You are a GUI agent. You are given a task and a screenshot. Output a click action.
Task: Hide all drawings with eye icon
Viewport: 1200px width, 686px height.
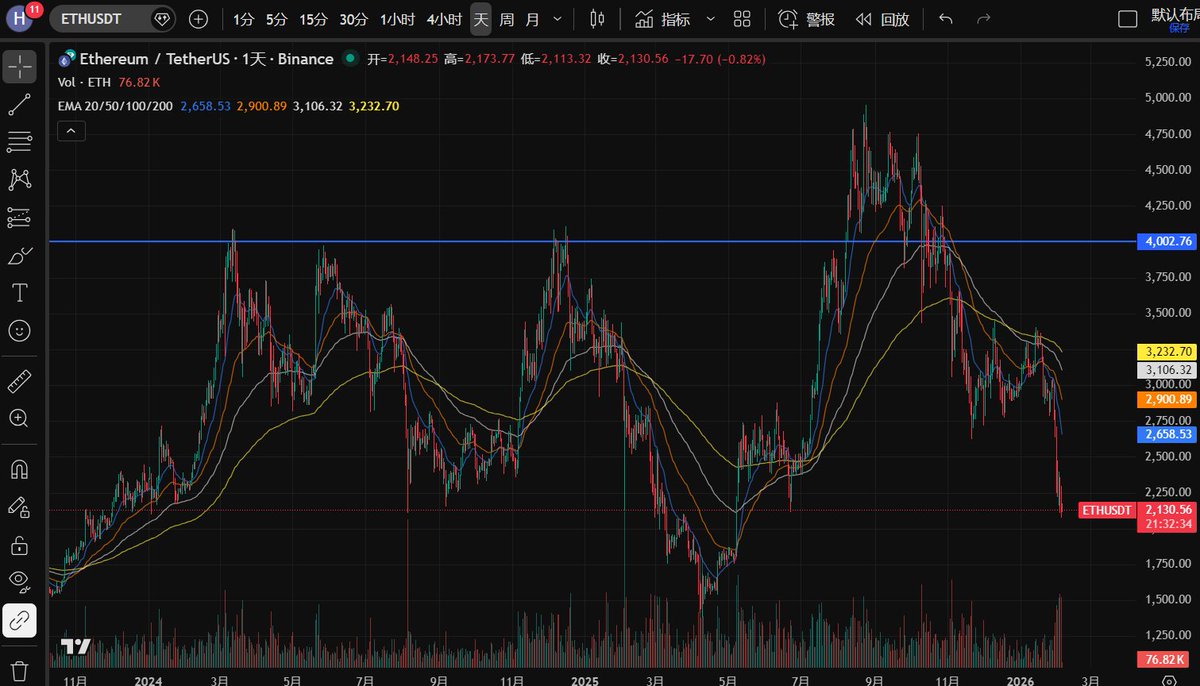coord(19,581)
